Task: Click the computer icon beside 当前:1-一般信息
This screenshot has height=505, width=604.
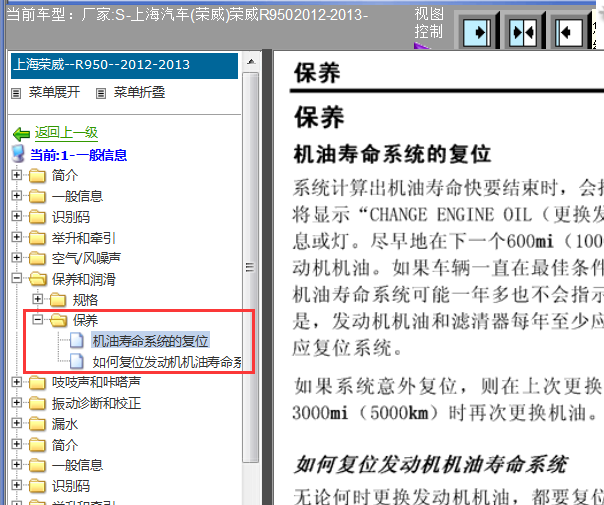Action: pyautogui.click(x=18, y=154)
